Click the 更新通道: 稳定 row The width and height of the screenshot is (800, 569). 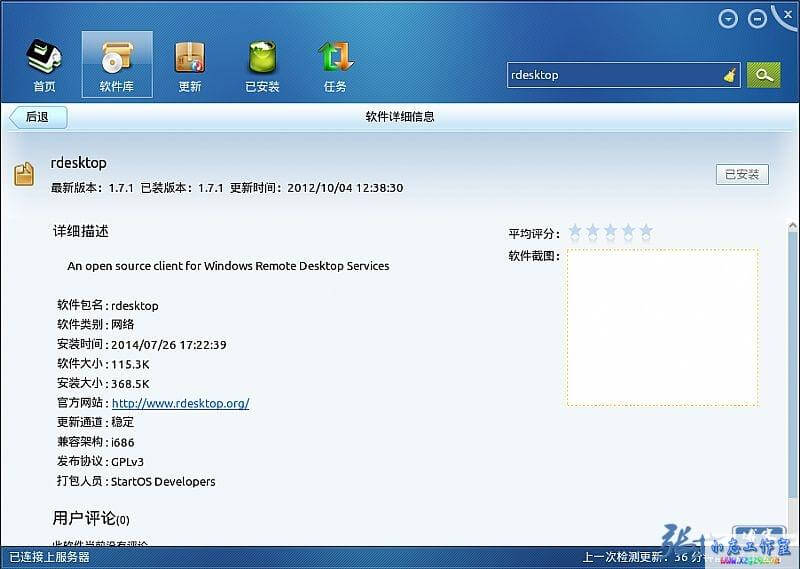pos(95,422)
